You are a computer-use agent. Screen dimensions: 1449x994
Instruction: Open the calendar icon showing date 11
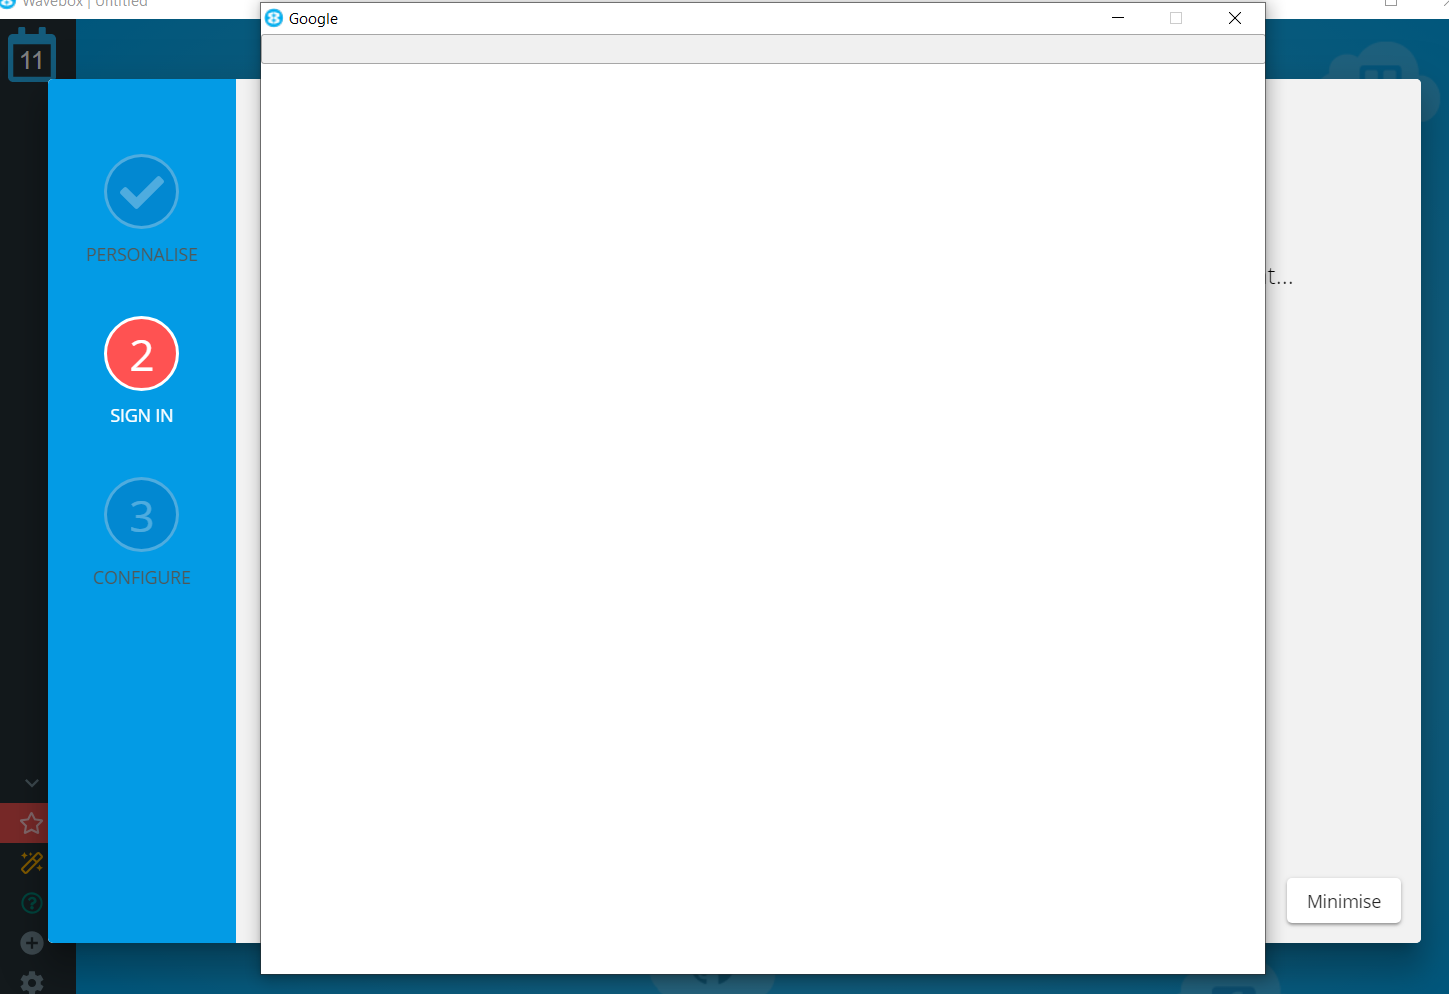pyautogui.click(x=31, y=56)
